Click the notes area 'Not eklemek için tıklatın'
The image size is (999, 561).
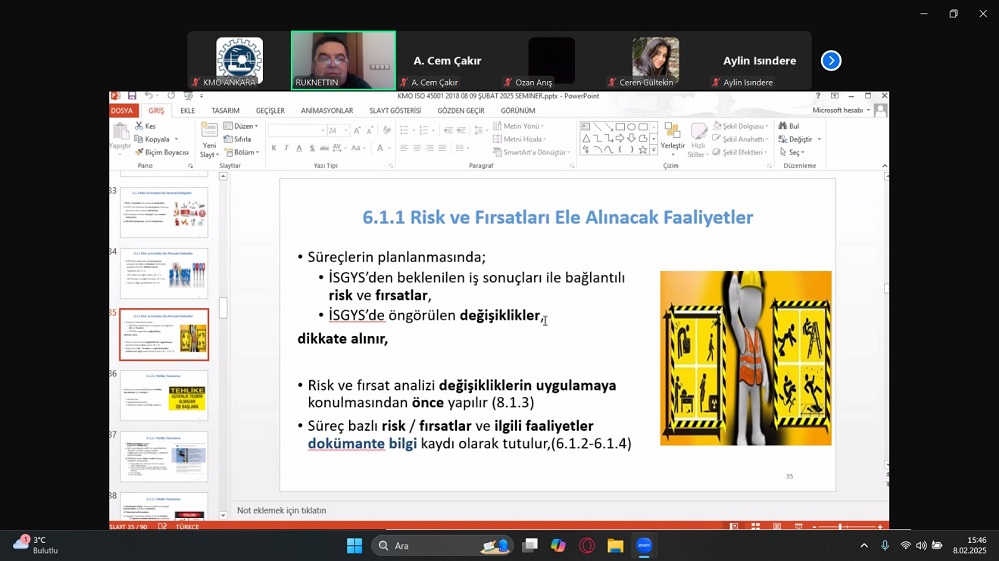point(282,510)
